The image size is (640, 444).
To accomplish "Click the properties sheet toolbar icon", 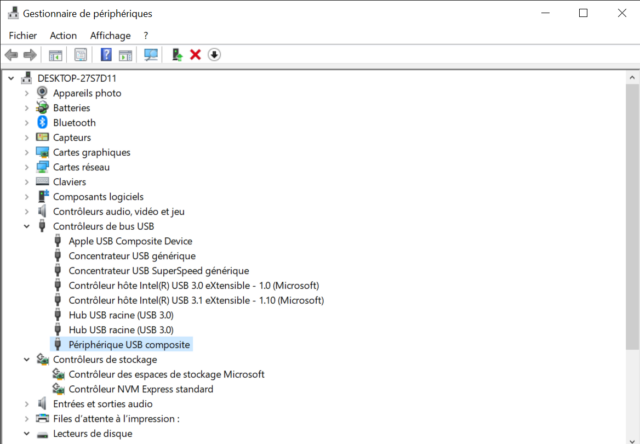I will [x=81, y=55].
